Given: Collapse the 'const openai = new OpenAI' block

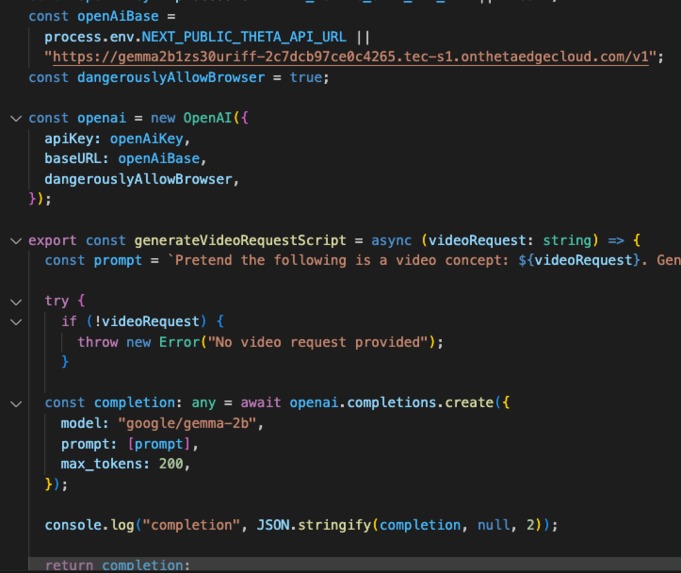Looking at the screenshot, I should click(16, 119).
